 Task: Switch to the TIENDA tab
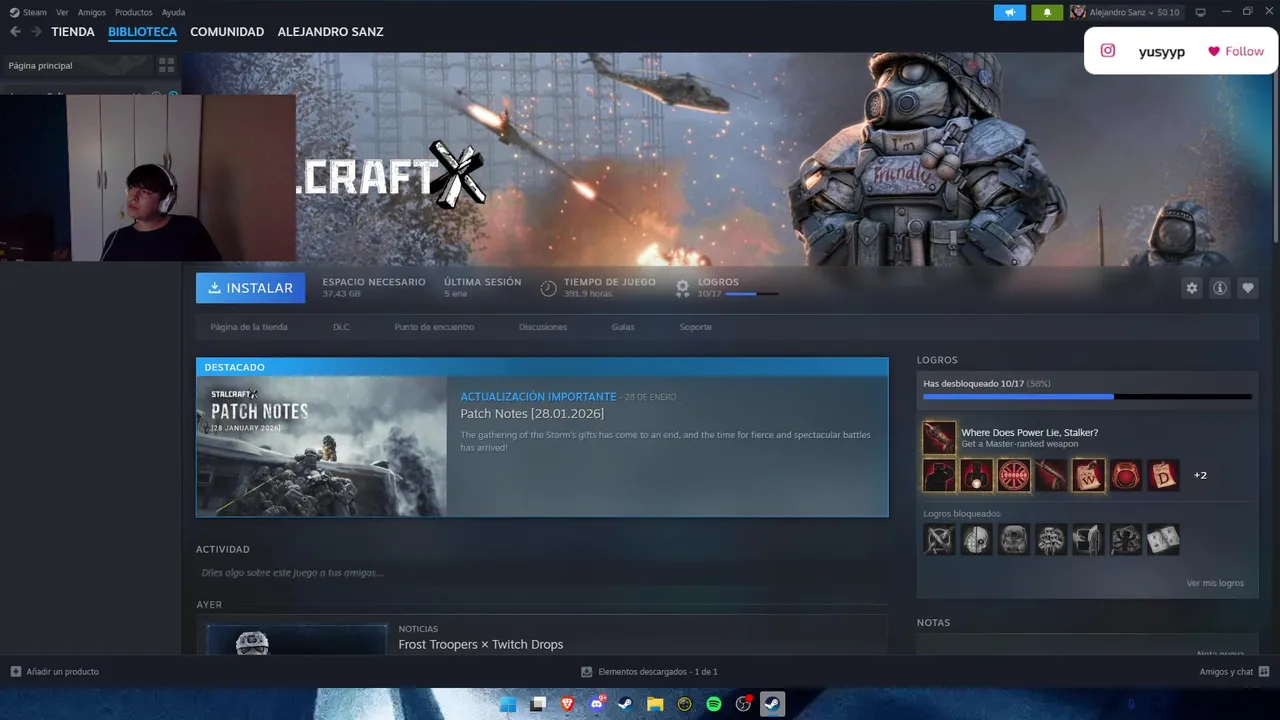point(73,32)
